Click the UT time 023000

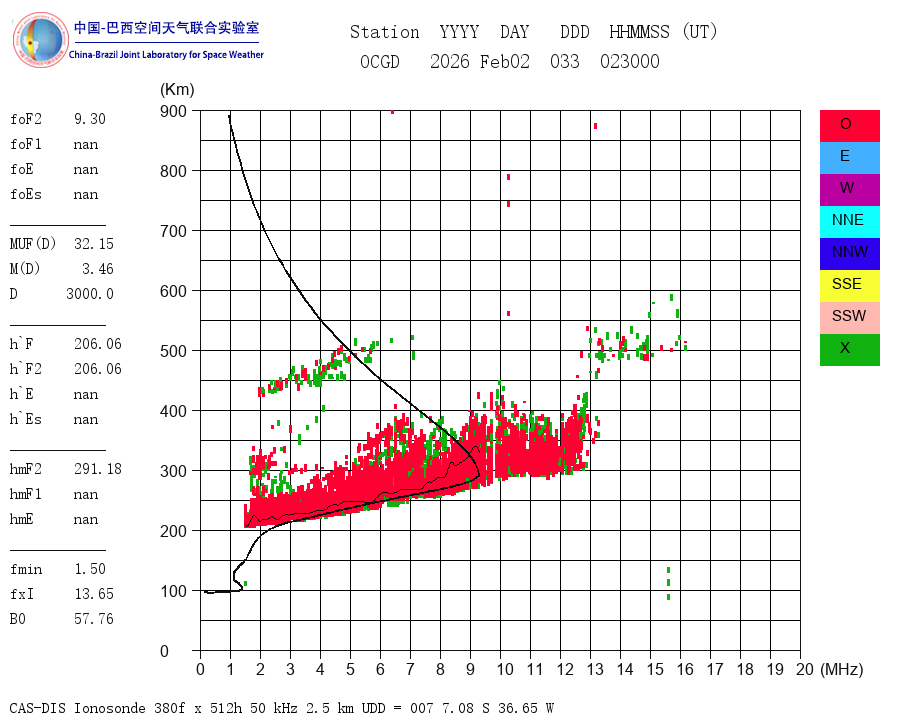pos(629,62)
